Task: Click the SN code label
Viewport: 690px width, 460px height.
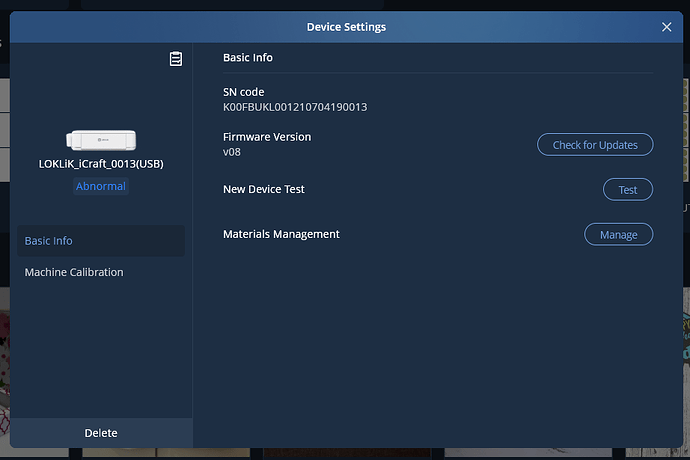Action: click(243, 92)
